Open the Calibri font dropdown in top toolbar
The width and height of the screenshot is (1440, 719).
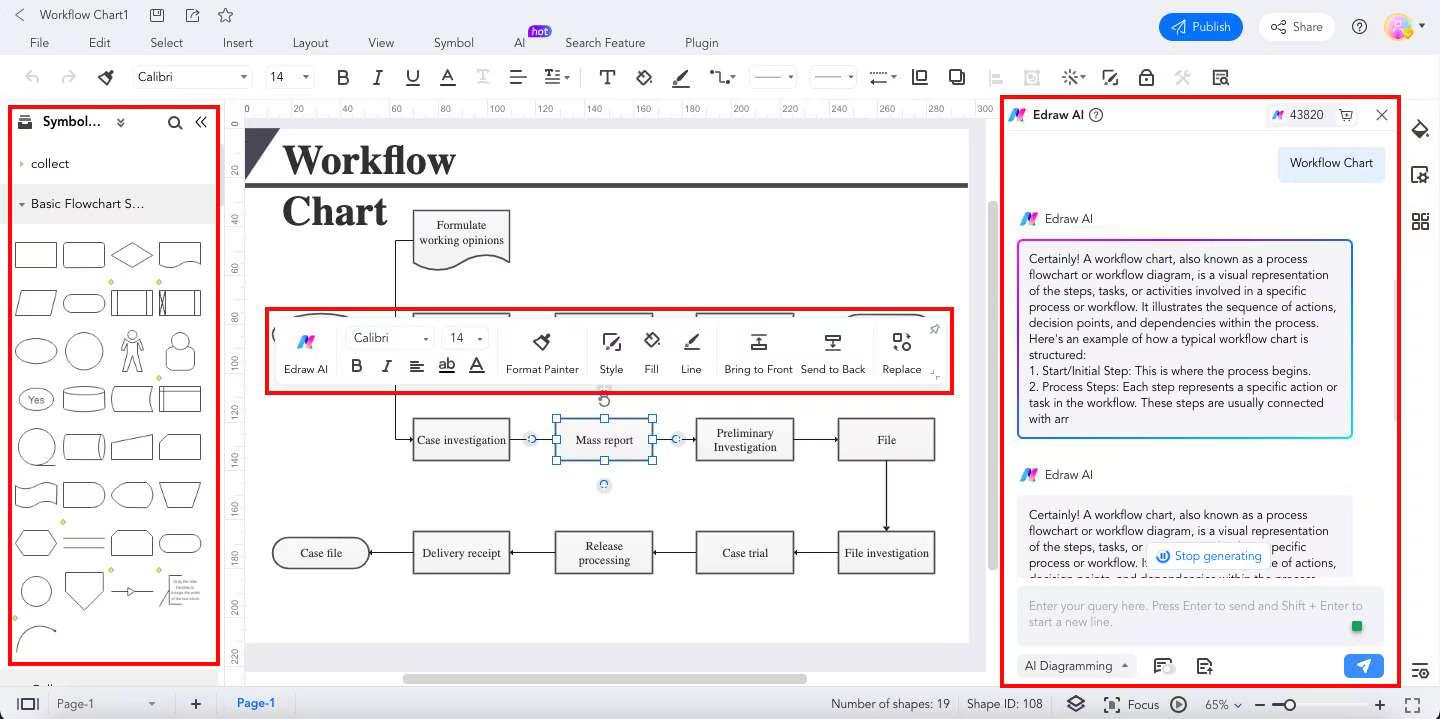[192, 77]
